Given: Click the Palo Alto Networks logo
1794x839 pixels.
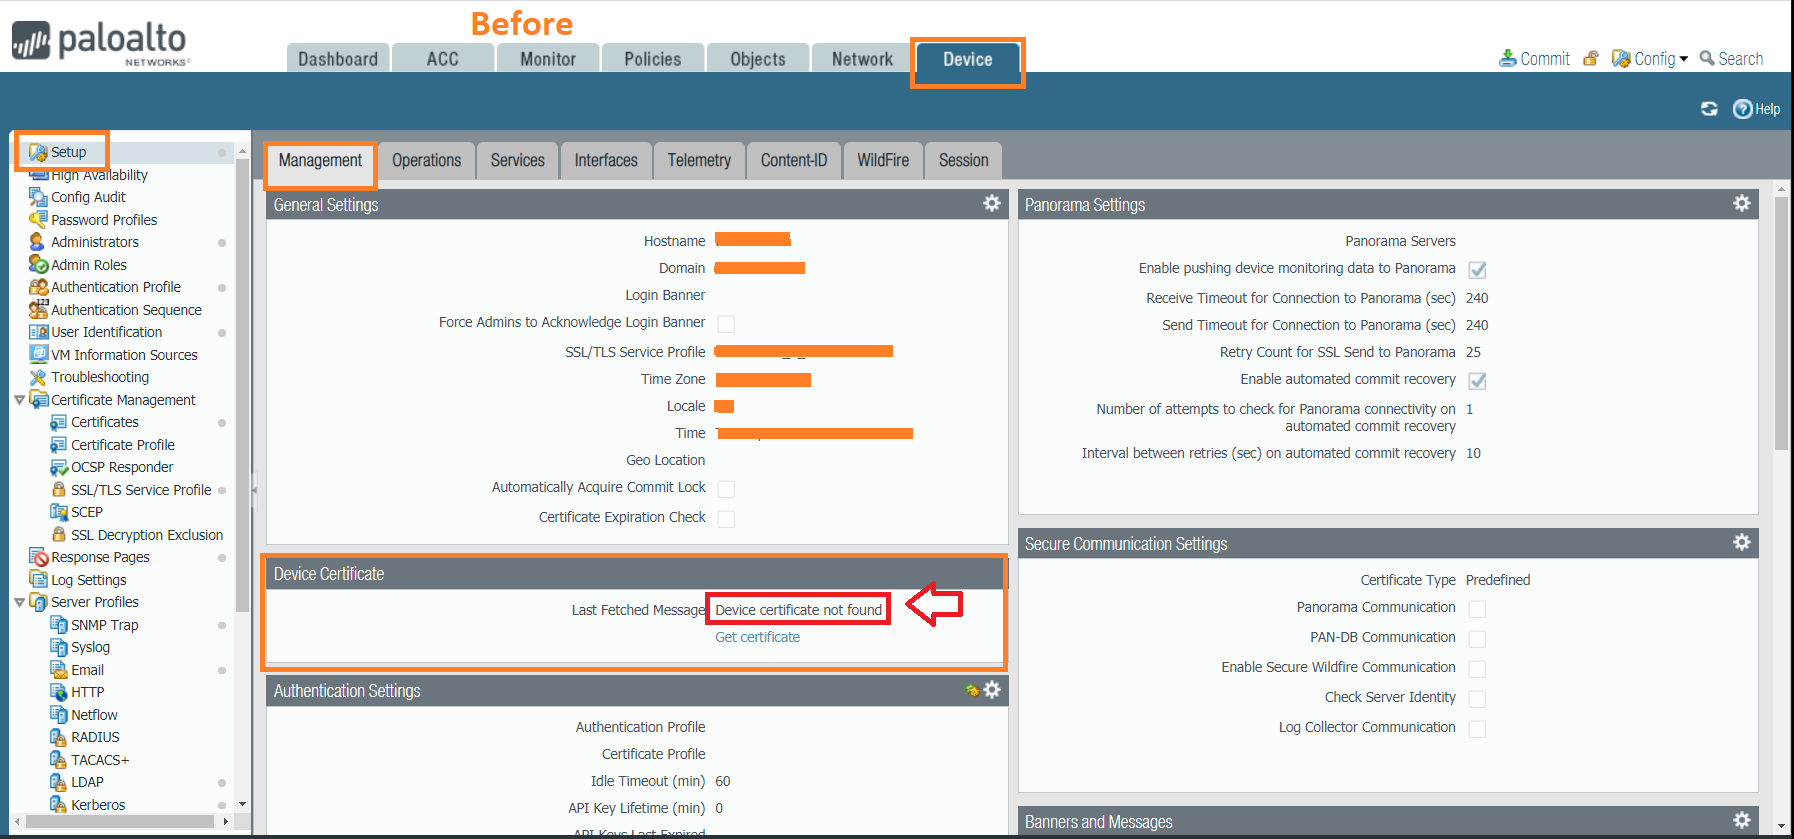Looking at the screenshot, I should tap(99, 44).
